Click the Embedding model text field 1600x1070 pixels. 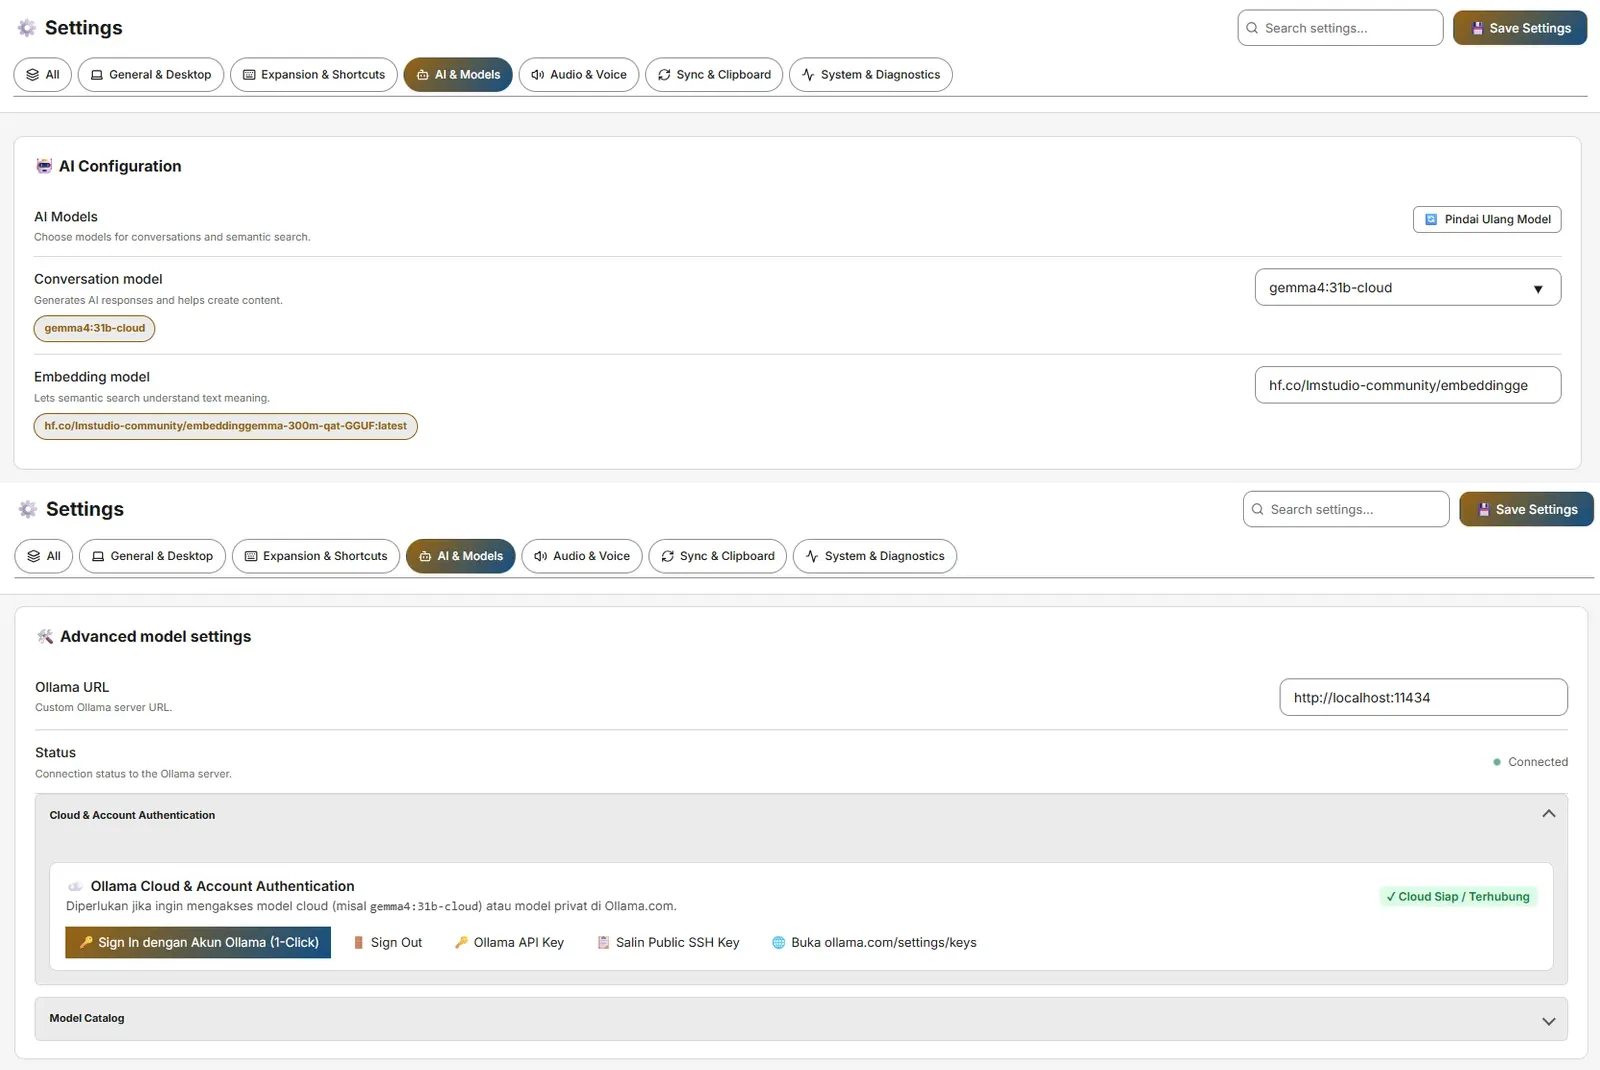(1407, 385)
